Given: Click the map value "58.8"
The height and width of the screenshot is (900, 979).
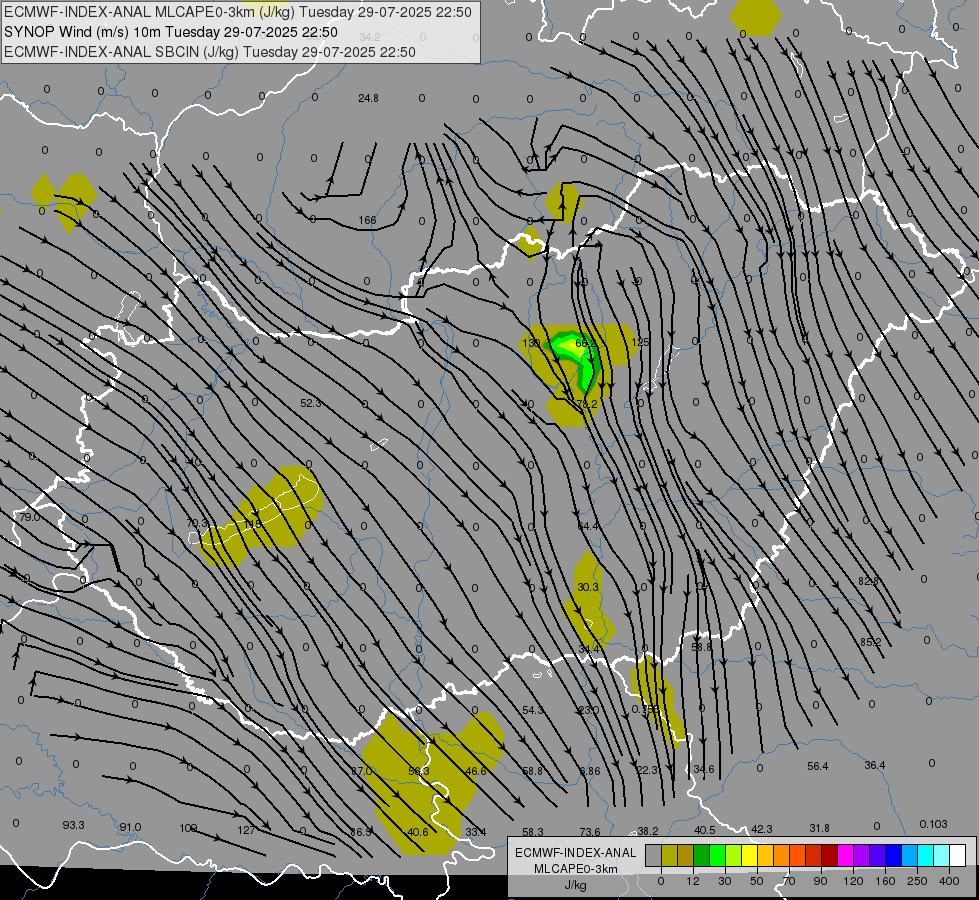Looking at the screenshot, I should (533, 771).
